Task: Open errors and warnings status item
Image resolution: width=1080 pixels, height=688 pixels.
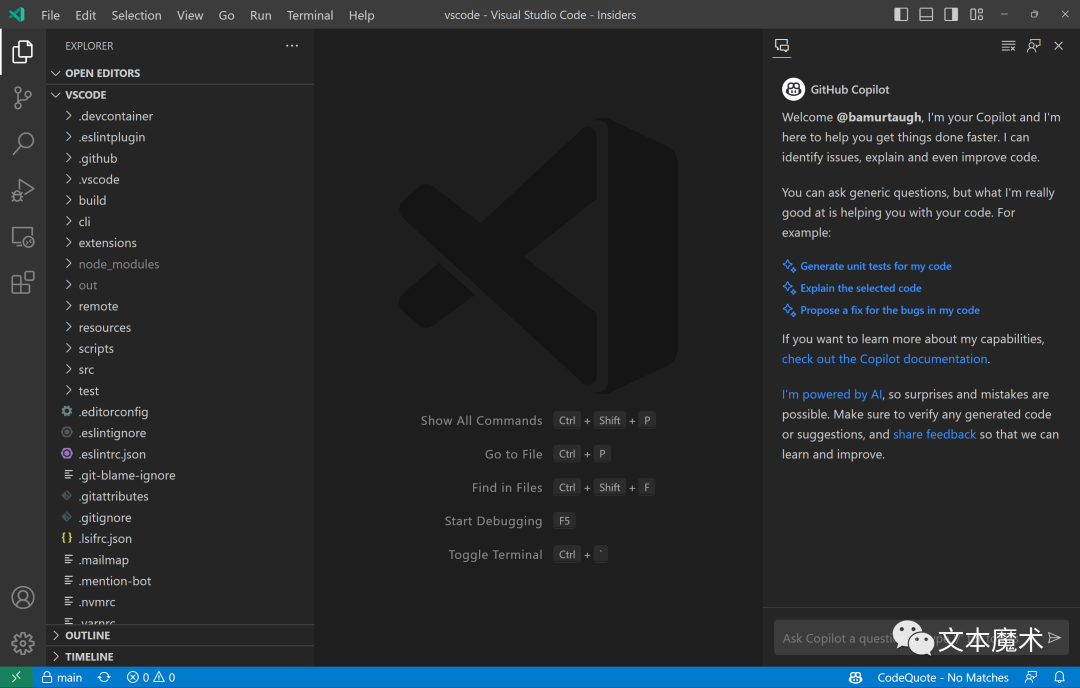Action: [x=151, y=678]
